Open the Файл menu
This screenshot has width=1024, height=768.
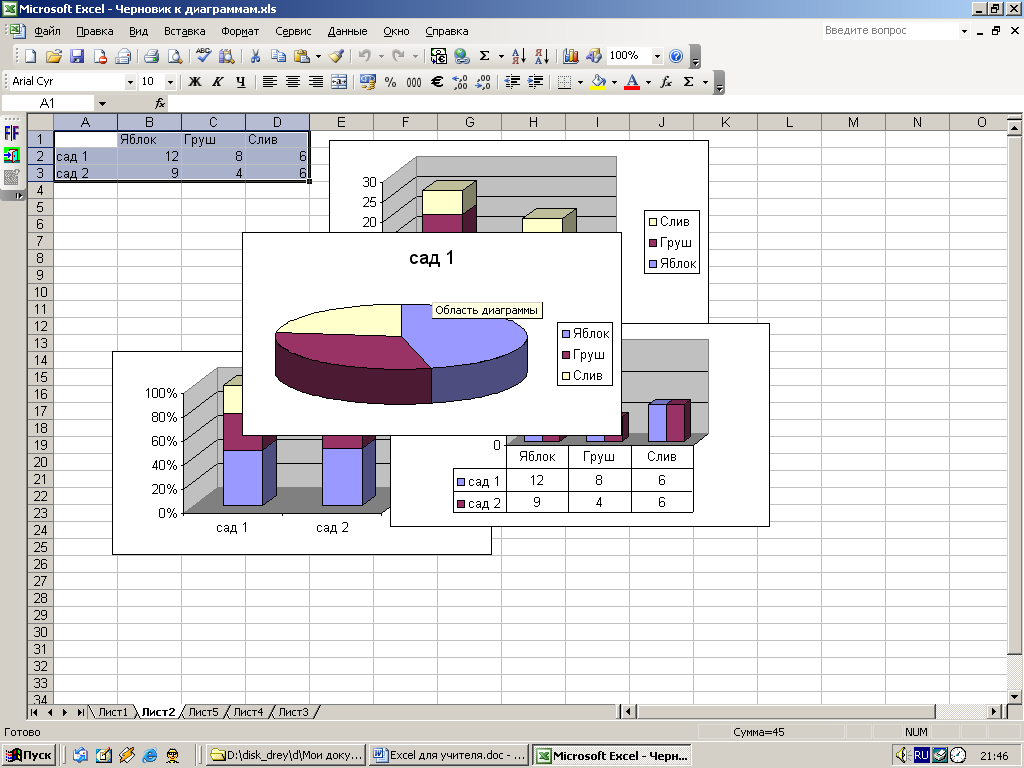point(47,31)
